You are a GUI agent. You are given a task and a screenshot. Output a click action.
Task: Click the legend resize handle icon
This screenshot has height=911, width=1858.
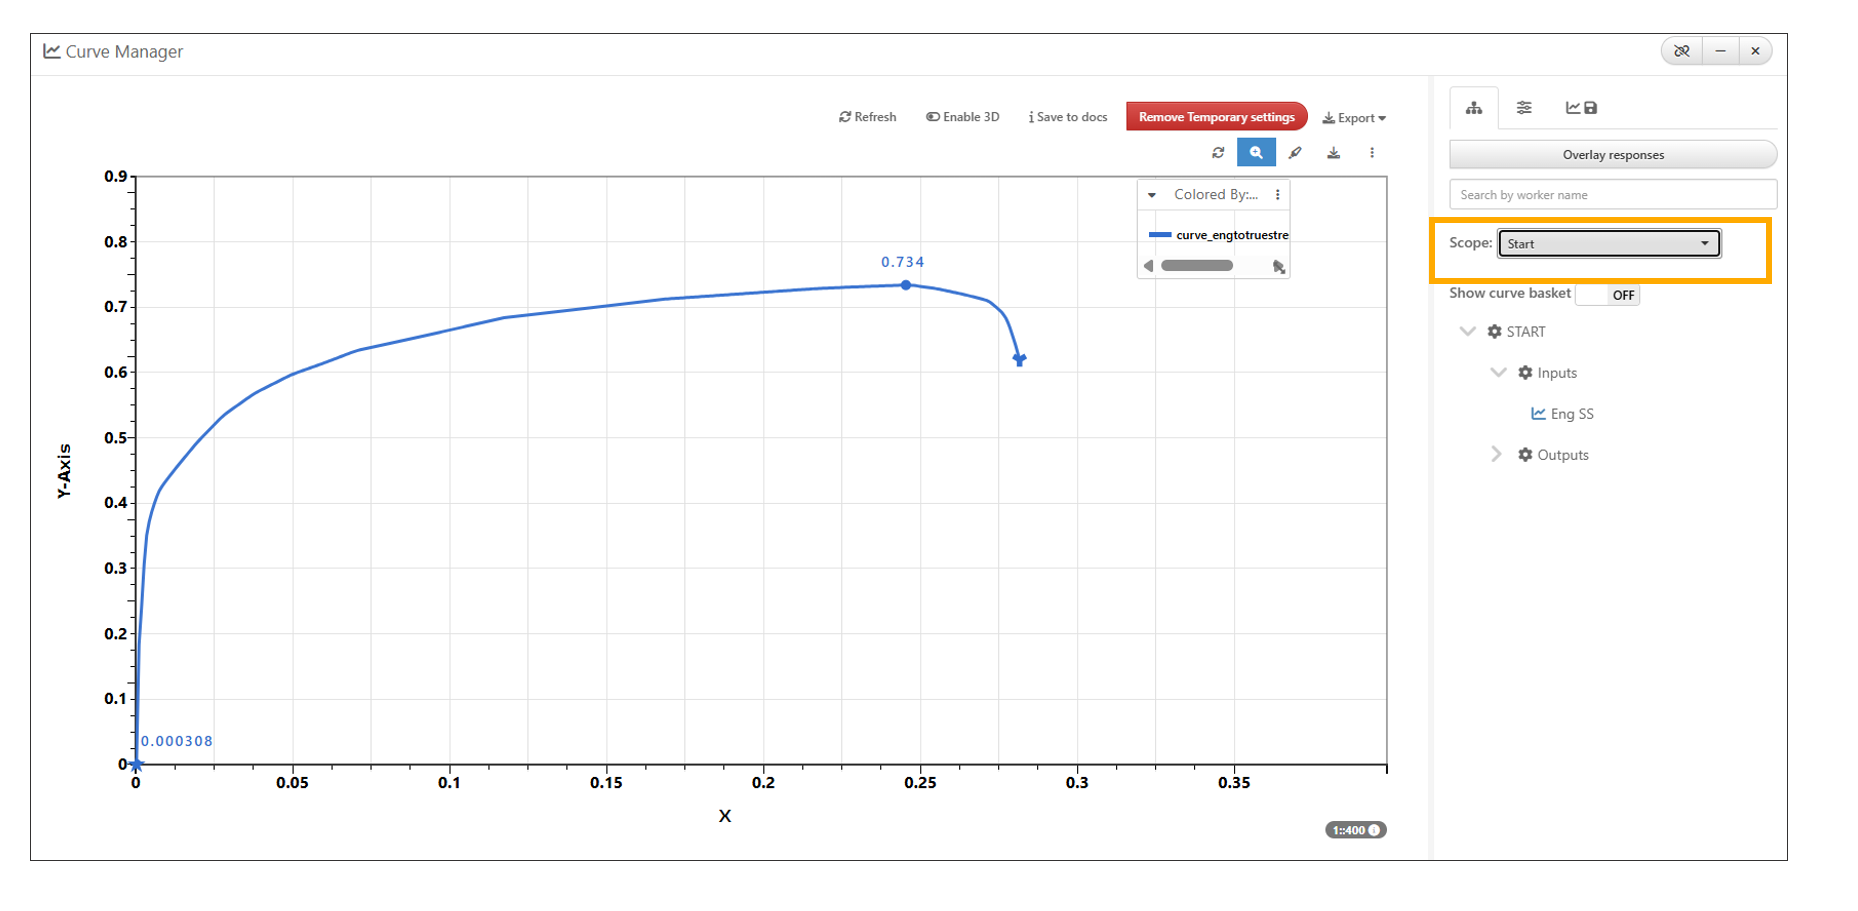pos(1278,267)
